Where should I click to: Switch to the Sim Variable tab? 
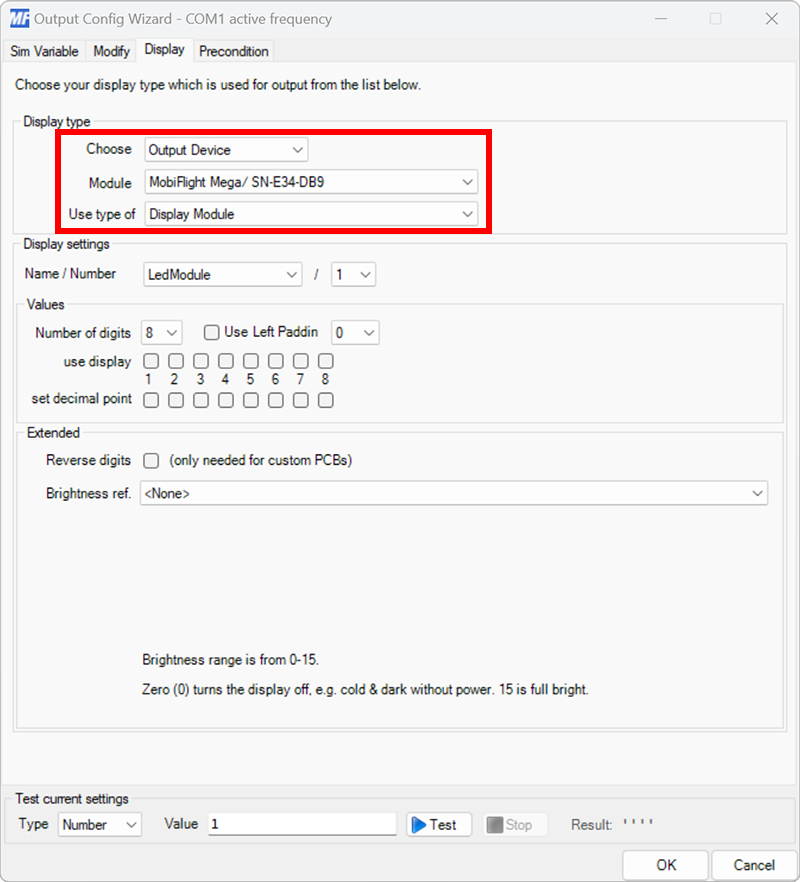coord(44,50)
